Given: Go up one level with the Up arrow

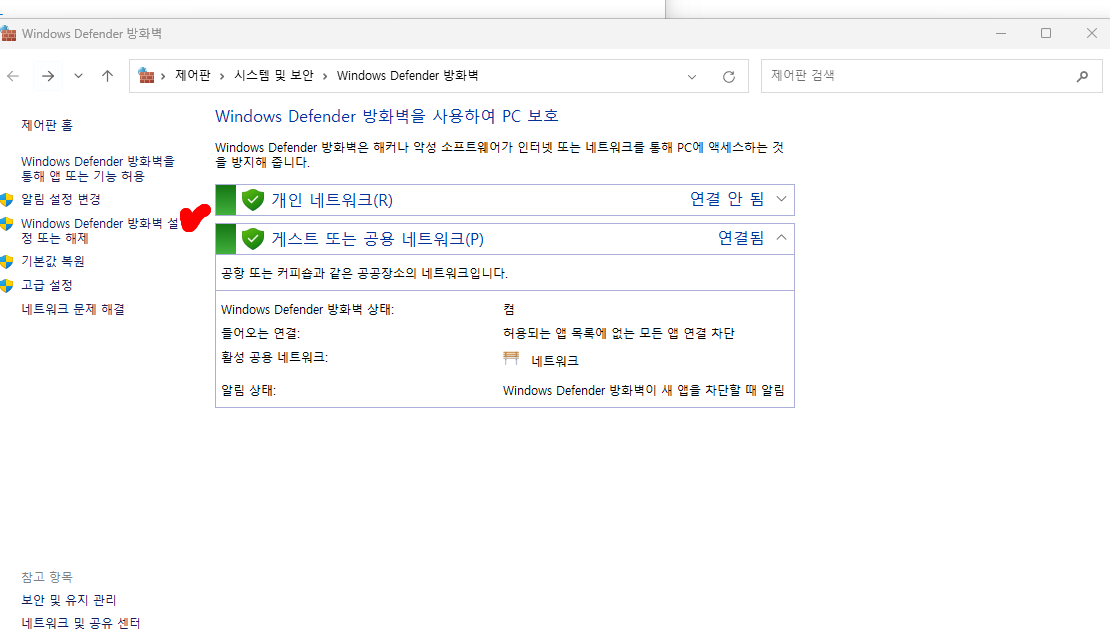Looking at the screenshot, I should [107, 76].
